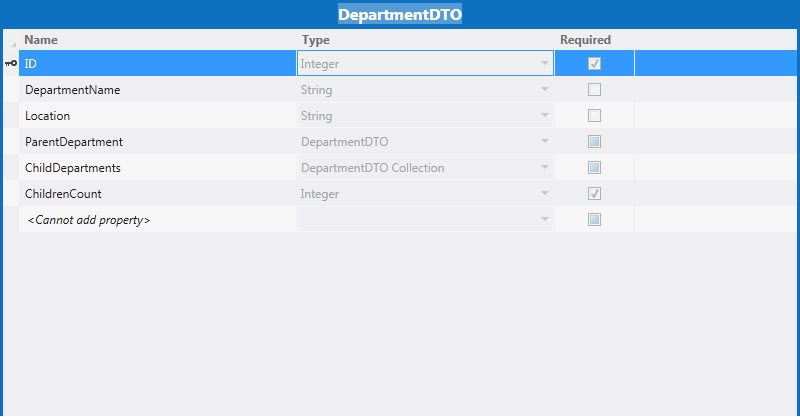
Task: Open the empty Type dropdown in last row
Action: click(545, 219)
